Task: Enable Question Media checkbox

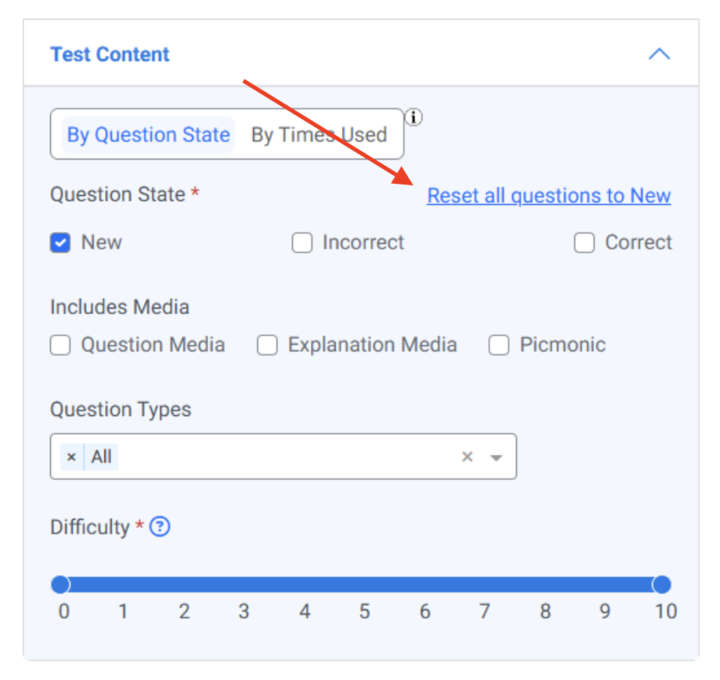Action: (61, 345)
